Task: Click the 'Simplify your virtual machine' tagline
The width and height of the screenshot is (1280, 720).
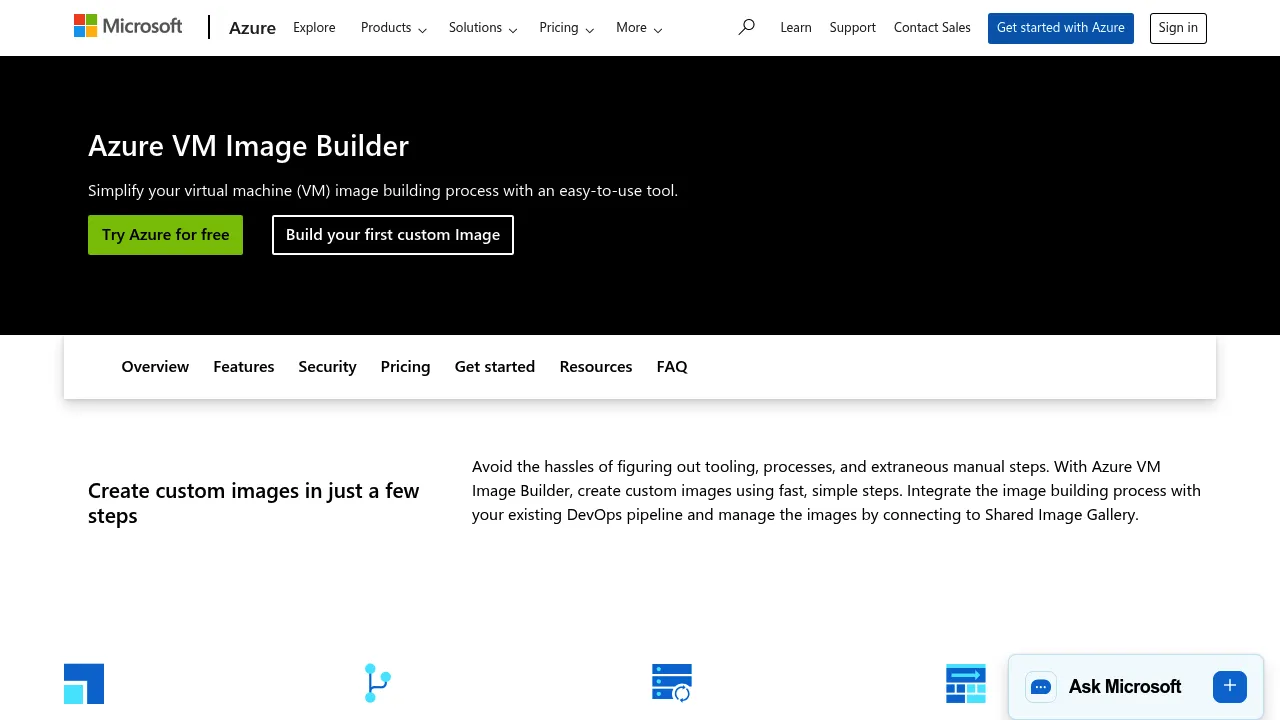Action: pyautogui.click(x=383, y=190)
